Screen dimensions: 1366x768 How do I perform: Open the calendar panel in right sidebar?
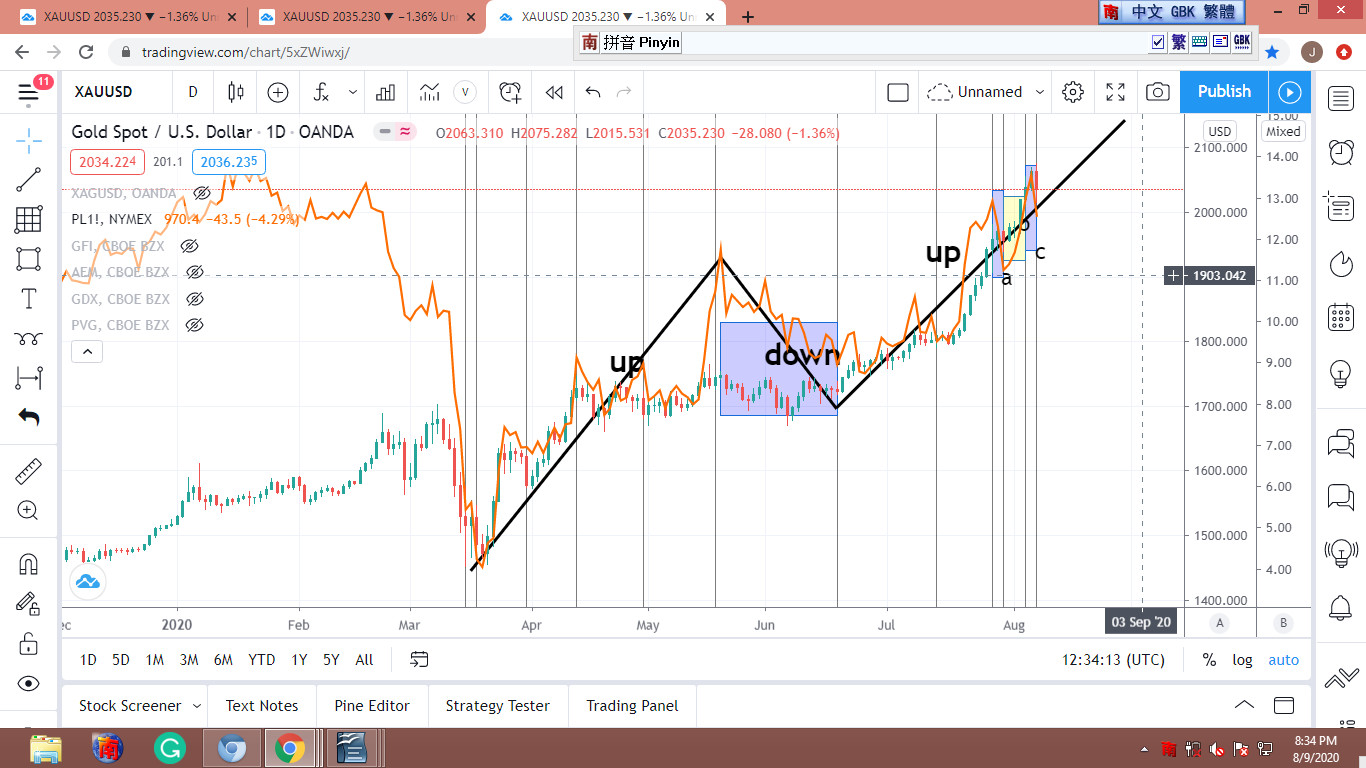click(1340, 318)
